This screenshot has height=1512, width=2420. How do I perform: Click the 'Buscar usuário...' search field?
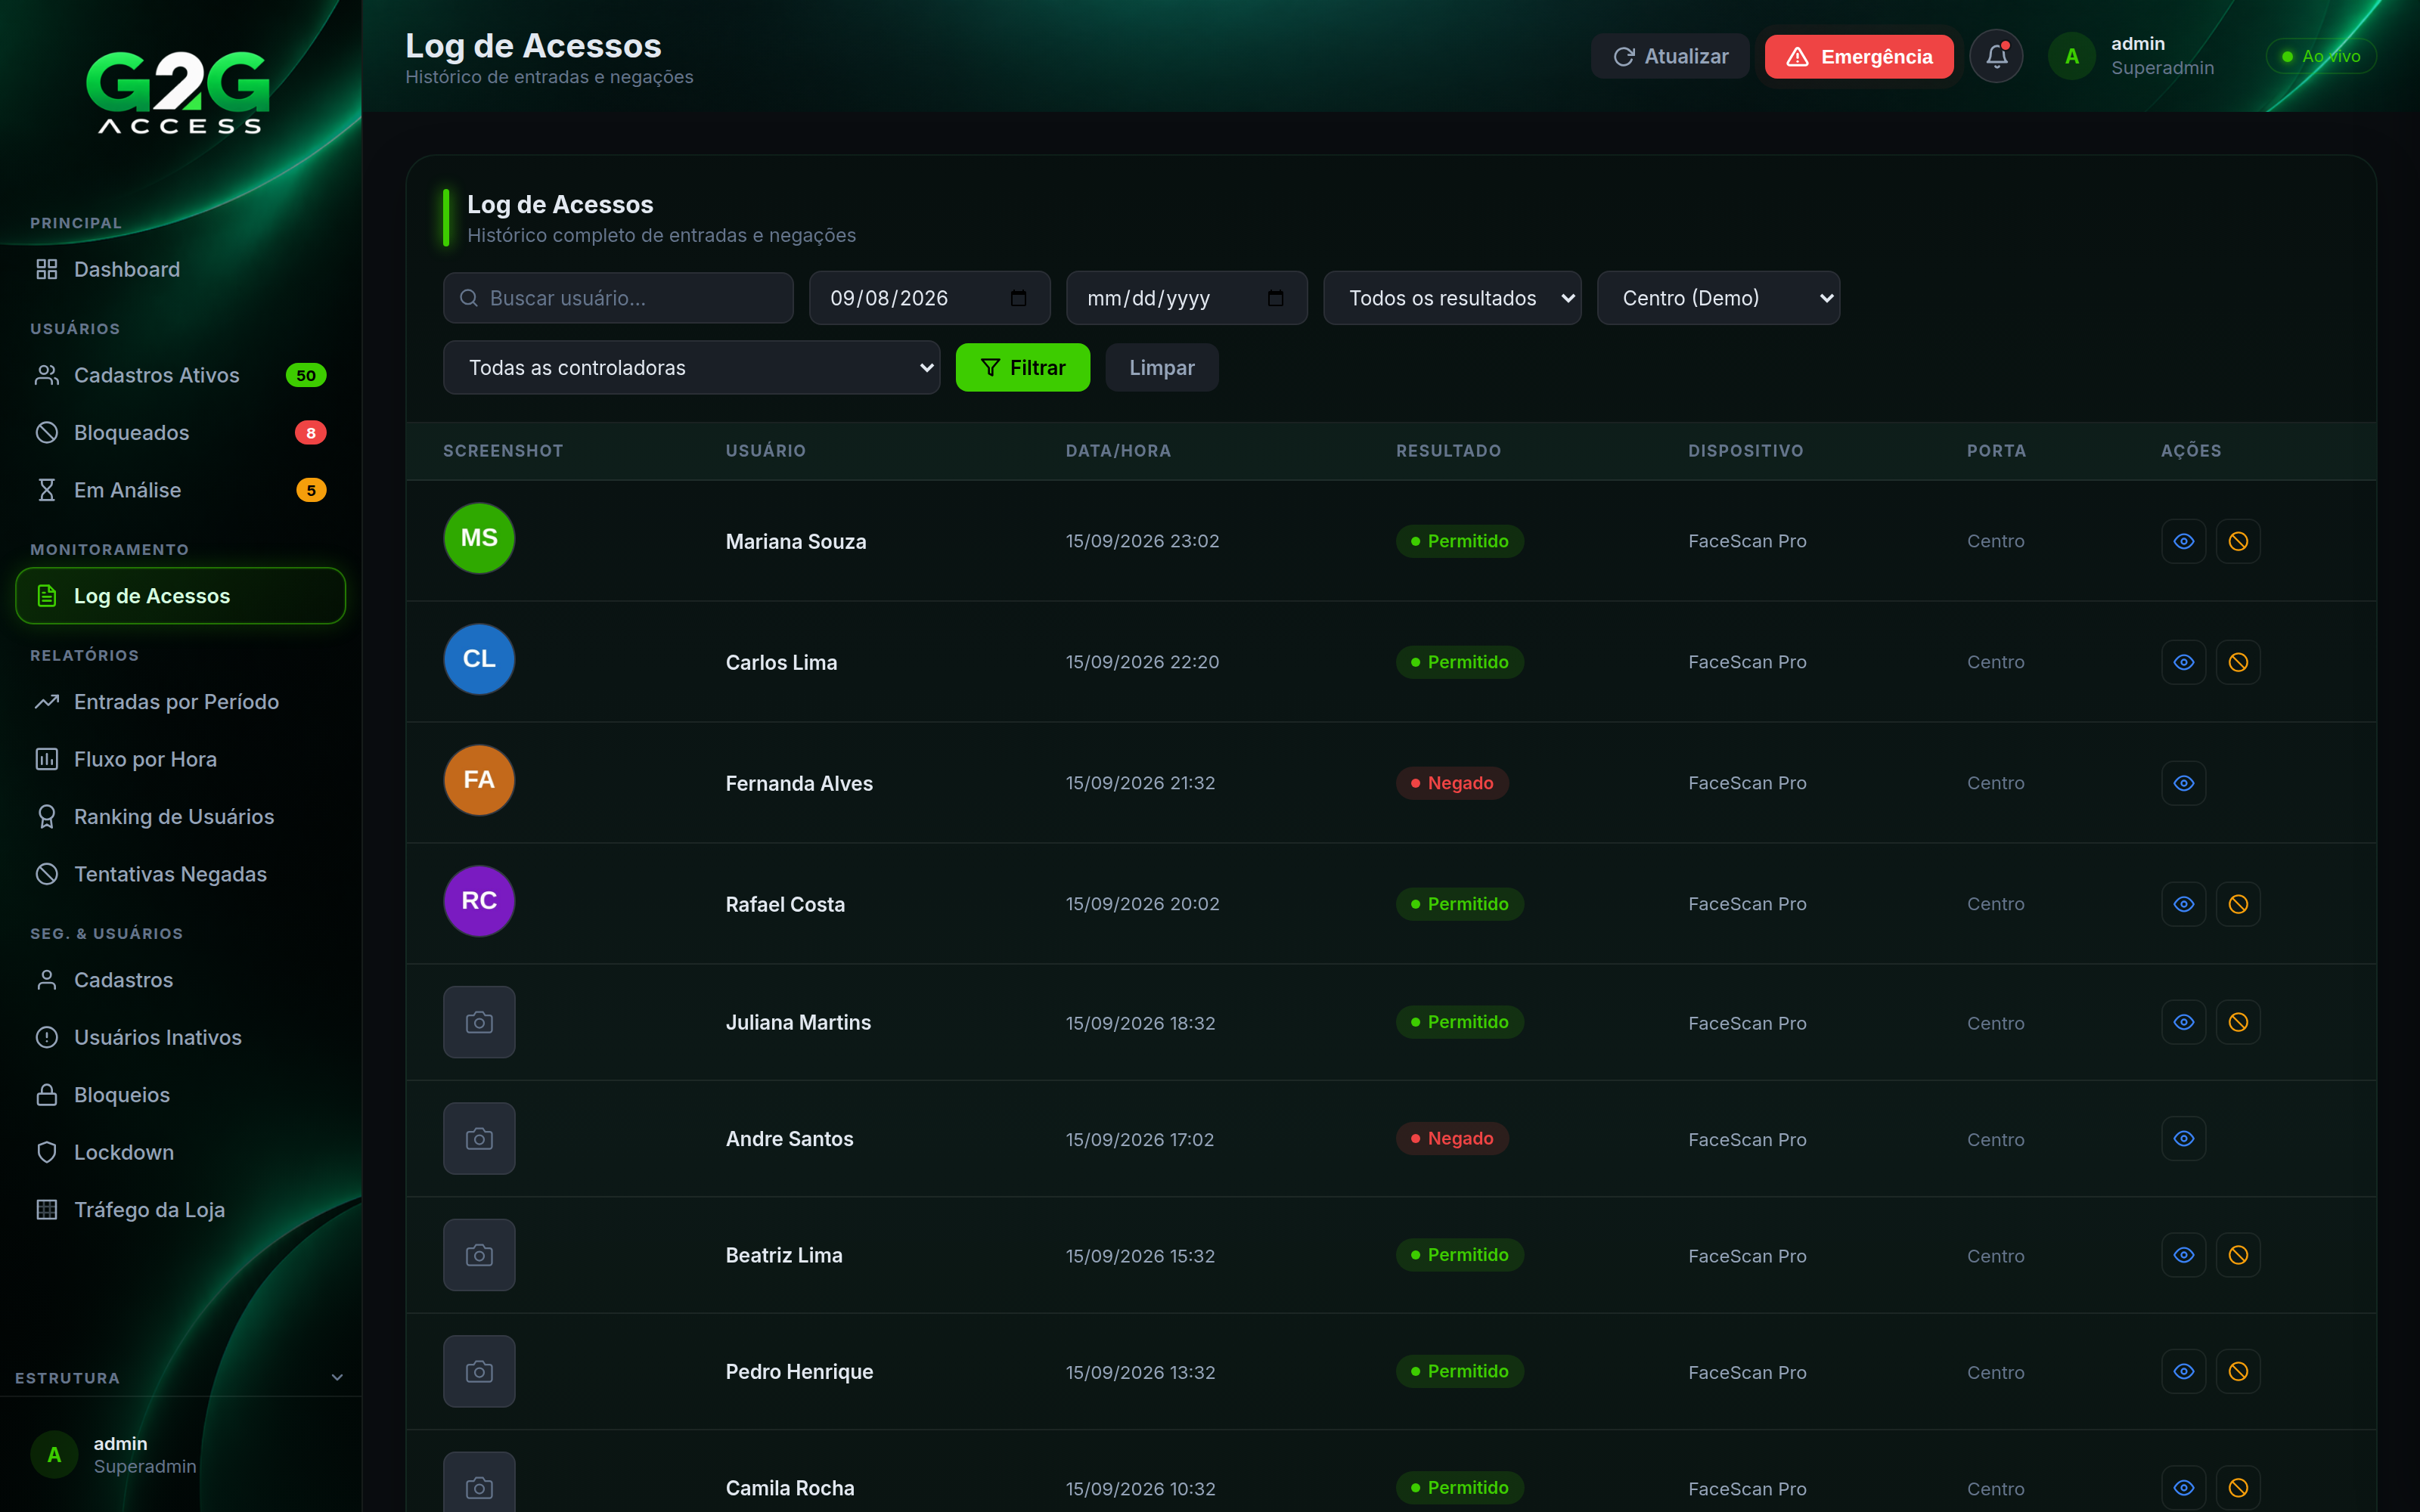(618, 298)
